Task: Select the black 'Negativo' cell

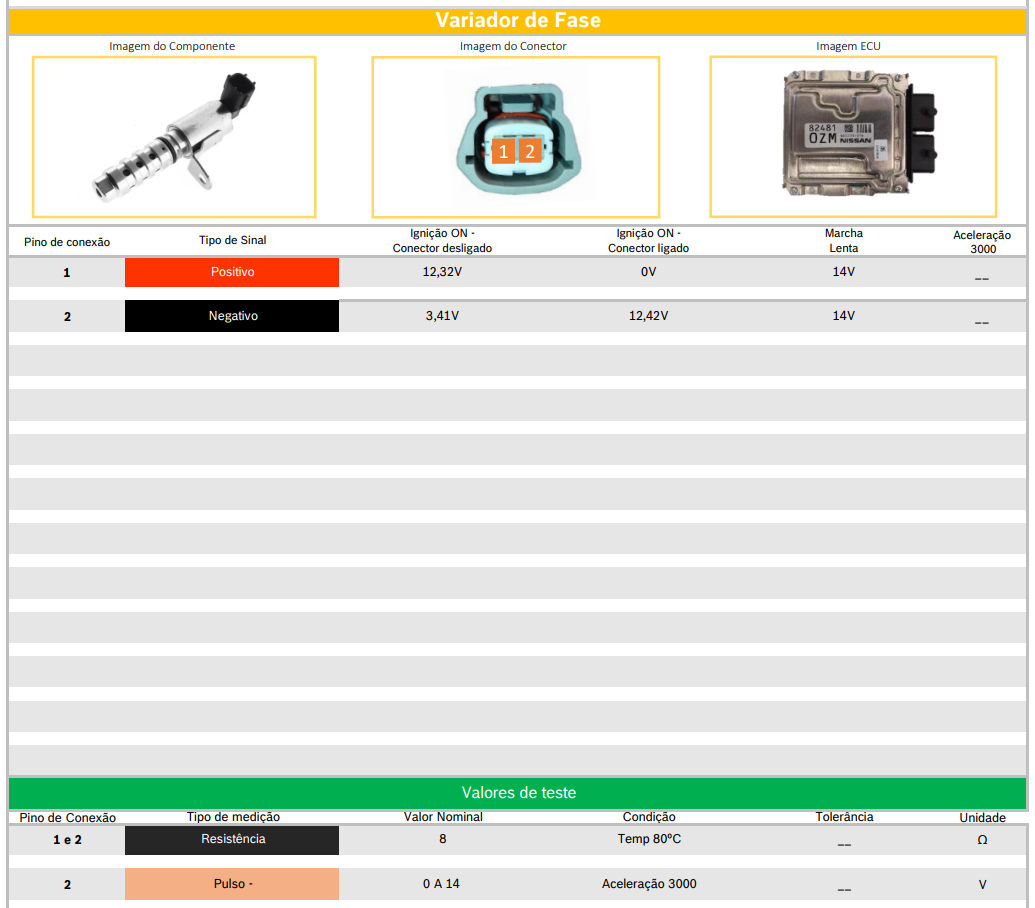Action: 232,316
